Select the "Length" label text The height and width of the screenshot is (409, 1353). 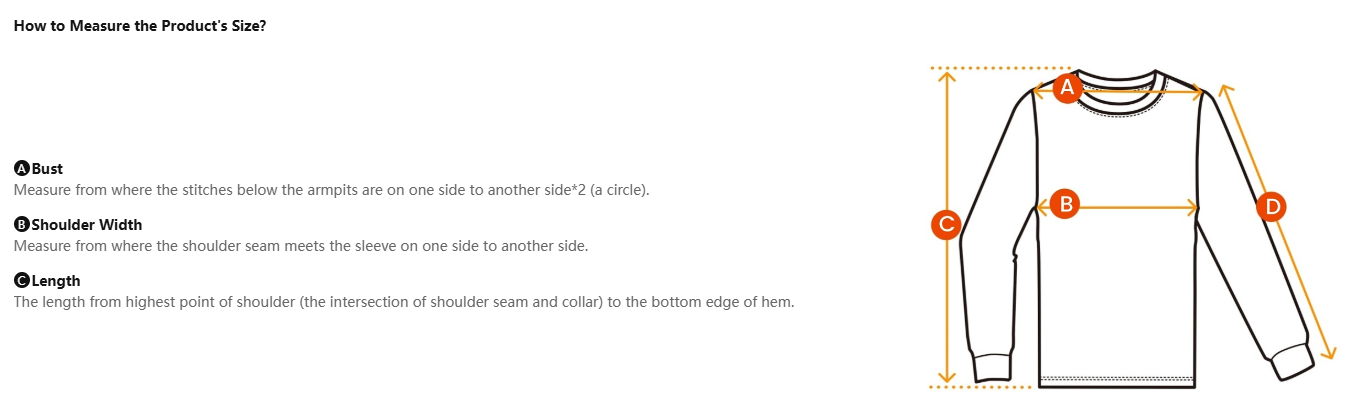click(x=56, y=281)
